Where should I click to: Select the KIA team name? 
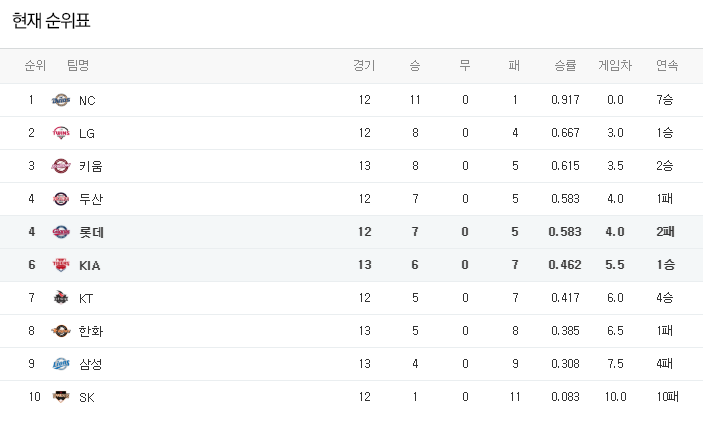click(x=90, y=265)
